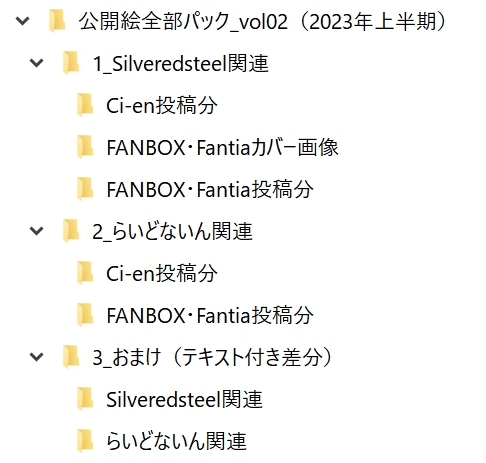
Task: Click folder icon of 公開絵全部パック_vol02
Action: pyautogui.click(x=57, y=21)
